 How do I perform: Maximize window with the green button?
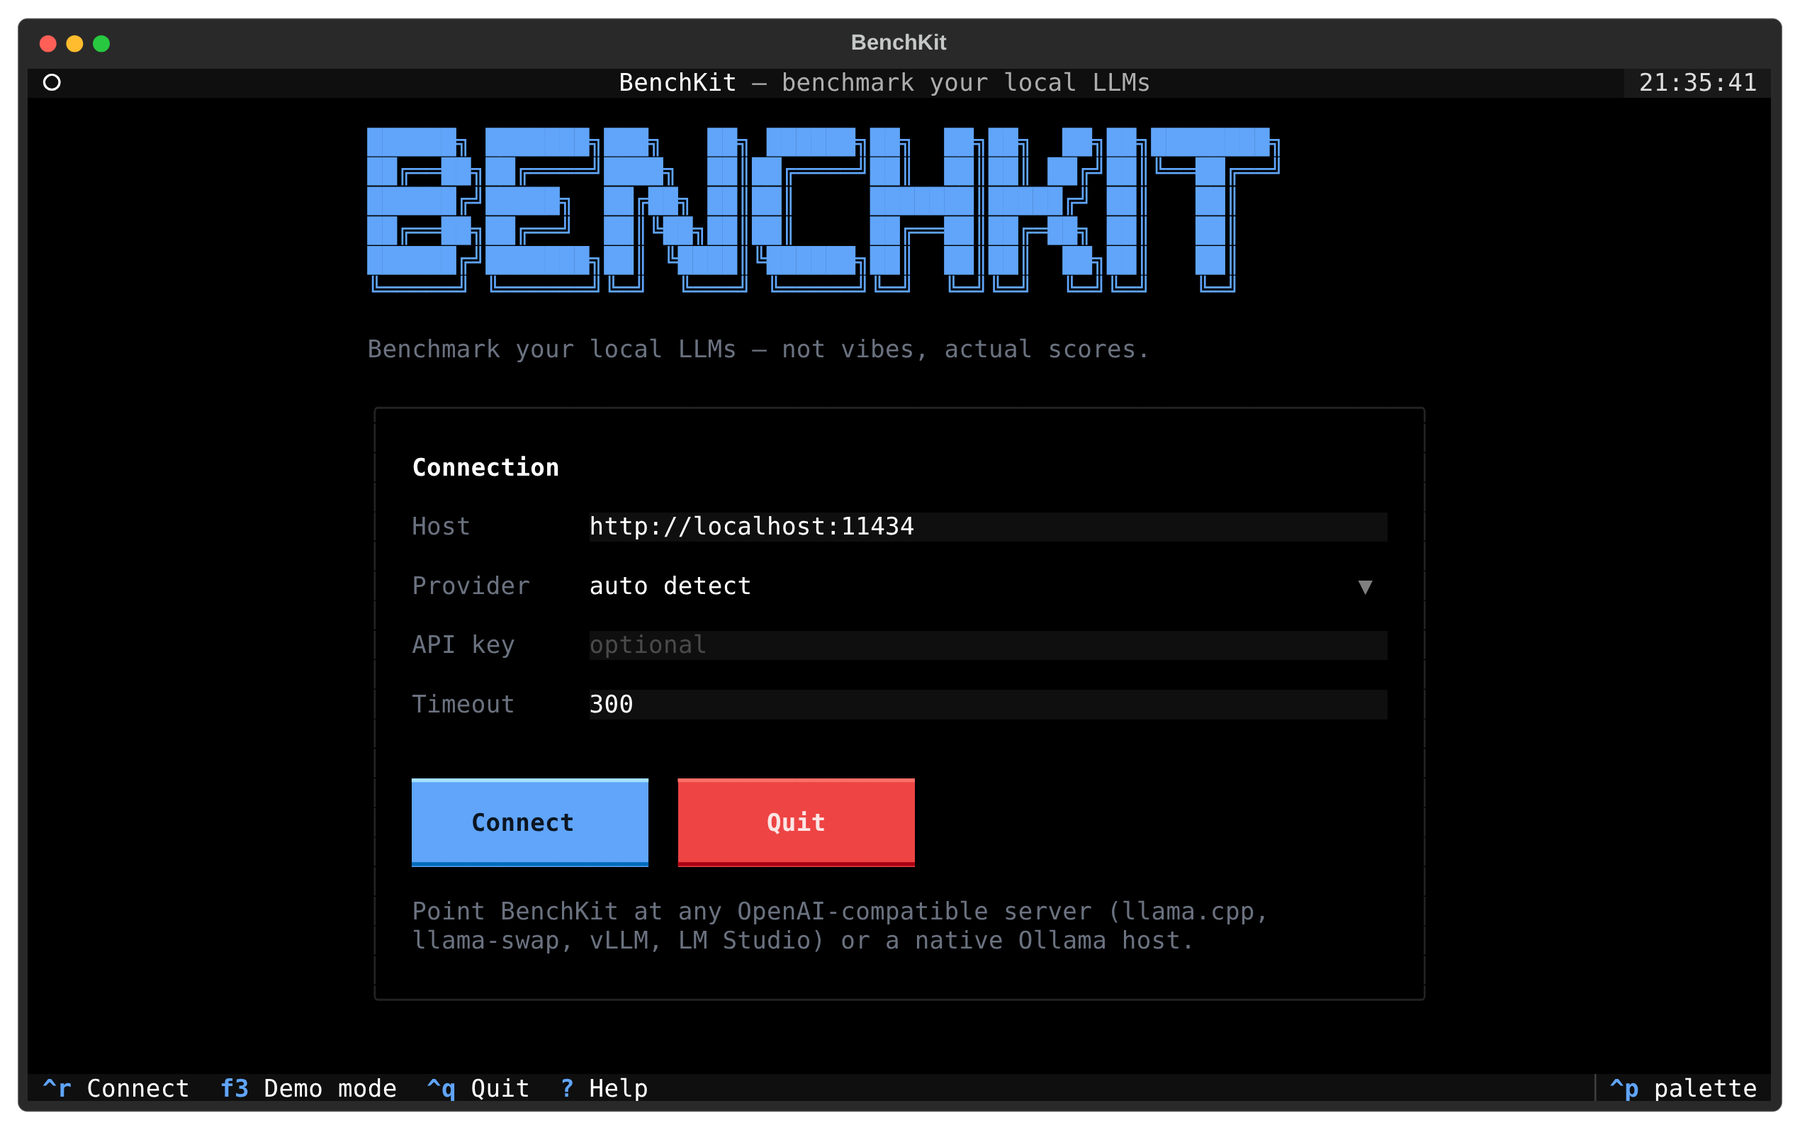101,43
